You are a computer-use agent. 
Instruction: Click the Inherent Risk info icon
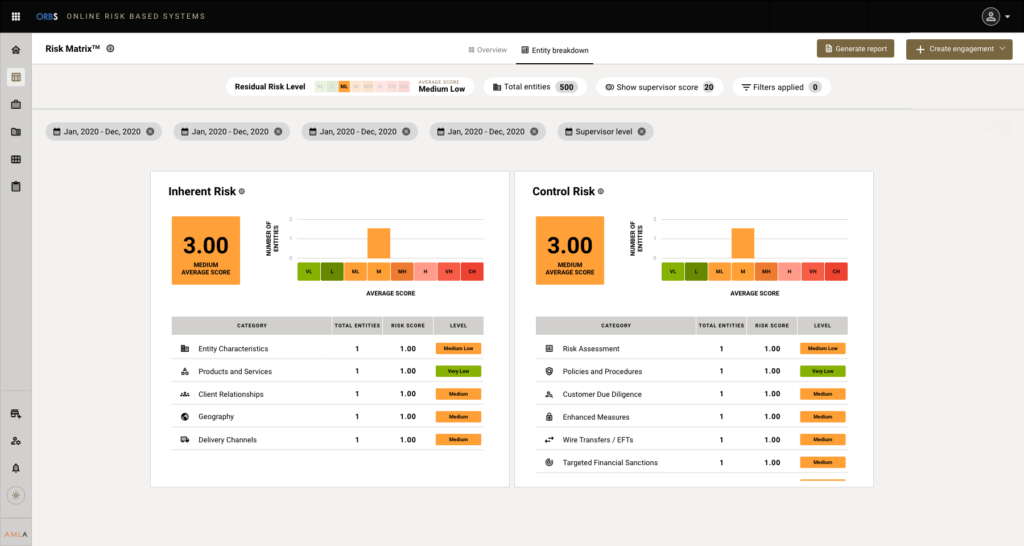coord(242,191)
